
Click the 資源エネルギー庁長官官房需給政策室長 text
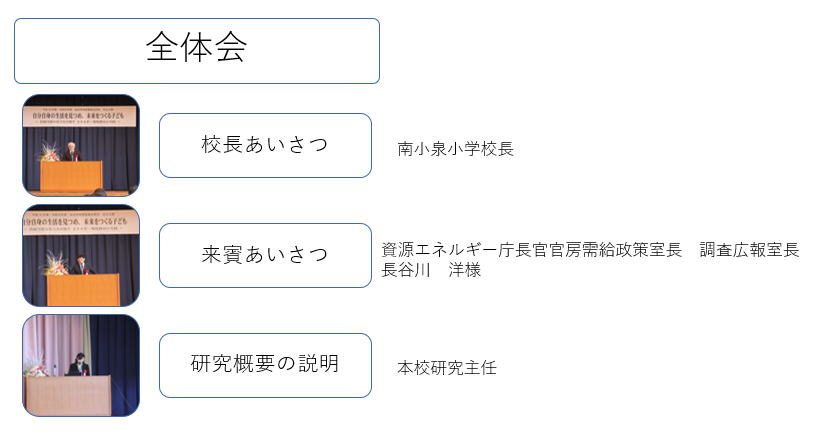[532, 250]
